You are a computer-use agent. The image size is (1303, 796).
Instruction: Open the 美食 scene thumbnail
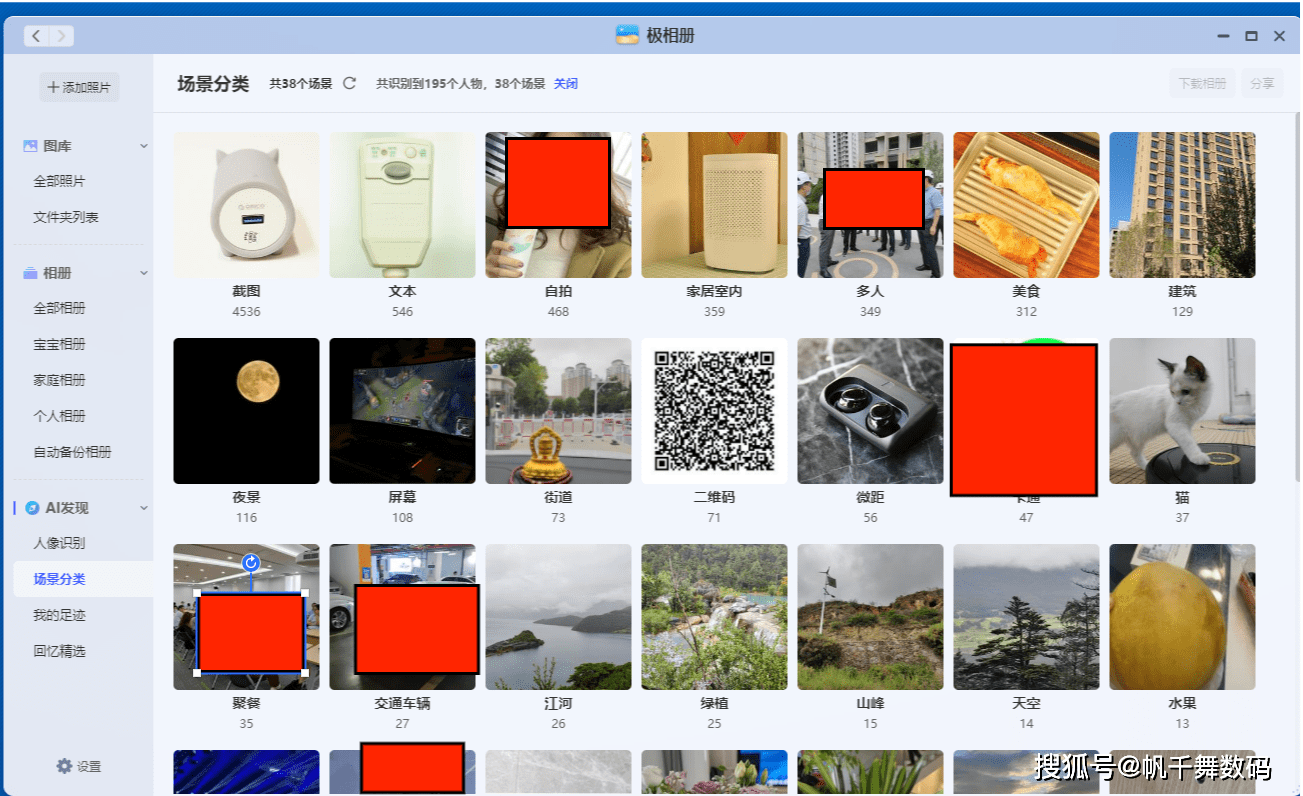tap(1026, 205)
